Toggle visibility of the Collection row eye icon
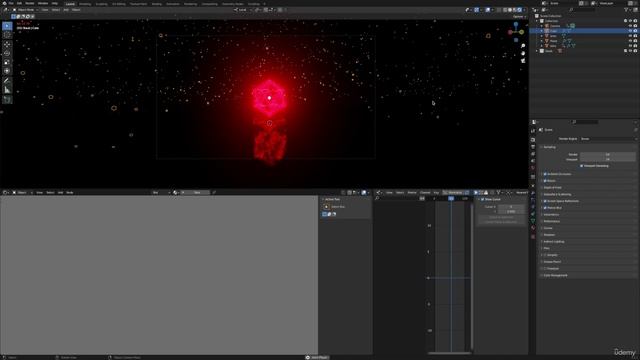 [x=630, y=21]
